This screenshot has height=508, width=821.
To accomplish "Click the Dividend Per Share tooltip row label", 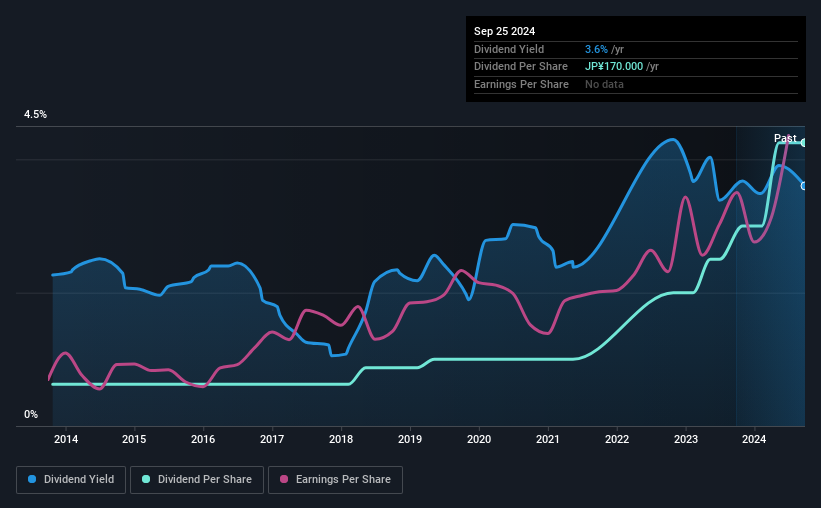I will [x=520, y=67].
